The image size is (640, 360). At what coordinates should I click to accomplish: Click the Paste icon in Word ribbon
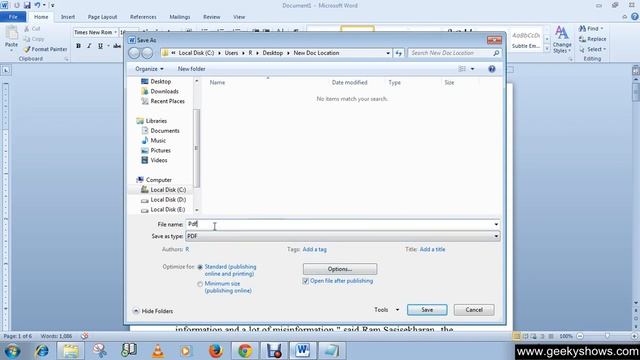11,33
